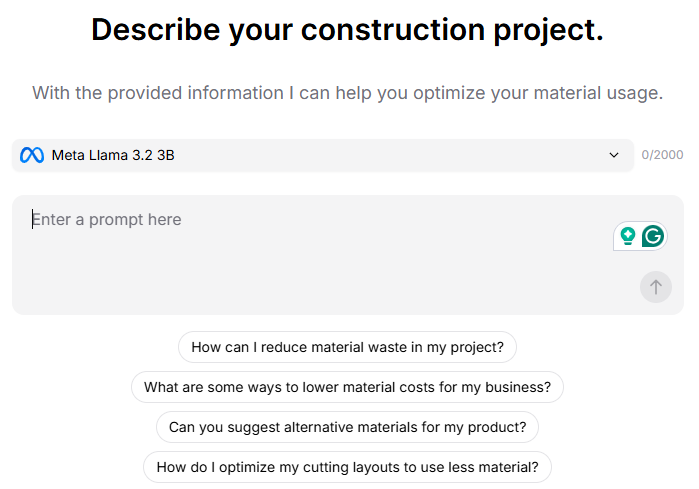Pick "suggest alternative materials for my product" chip
The height and width of the screenshot is (489, 699).
pos(347,427)
